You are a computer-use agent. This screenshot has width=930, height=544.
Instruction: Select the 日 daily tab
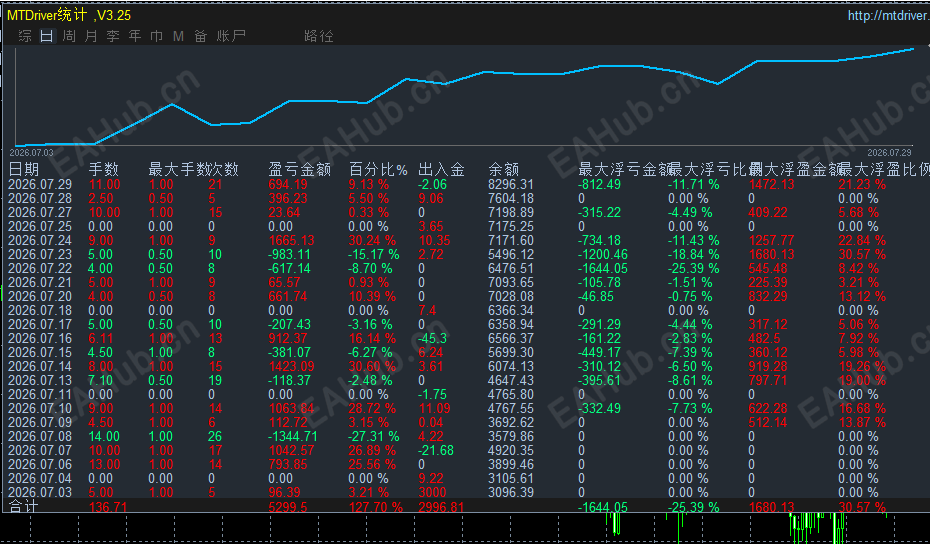47,36
